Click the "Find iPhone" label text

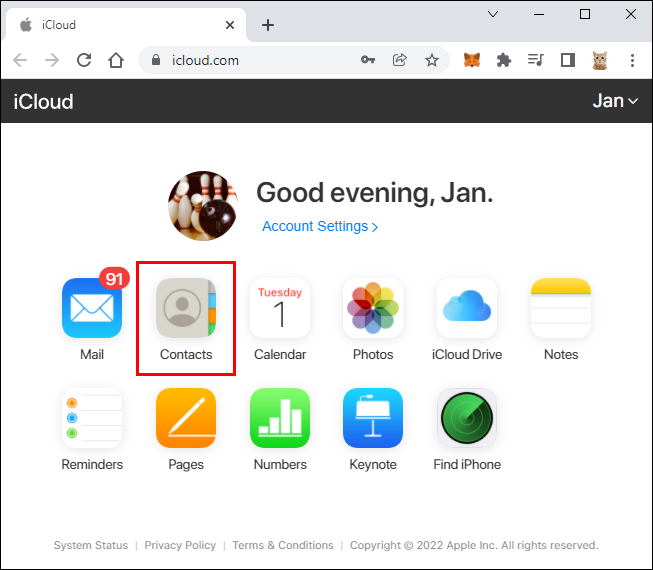coord(467,464)
